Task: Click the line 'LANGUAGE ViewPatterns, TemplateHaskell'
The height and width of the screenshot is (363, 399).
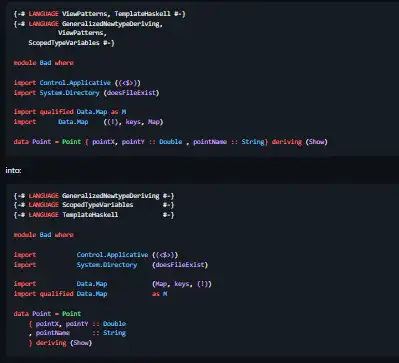Action: pyautogui.click(x=100, y=14)
